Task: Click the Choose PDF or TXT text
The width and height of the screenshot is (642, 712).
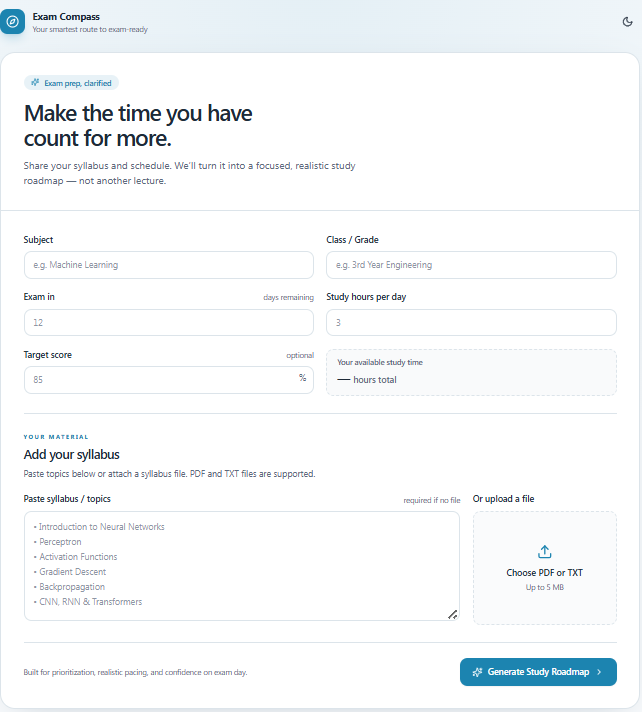Action: 544,573
